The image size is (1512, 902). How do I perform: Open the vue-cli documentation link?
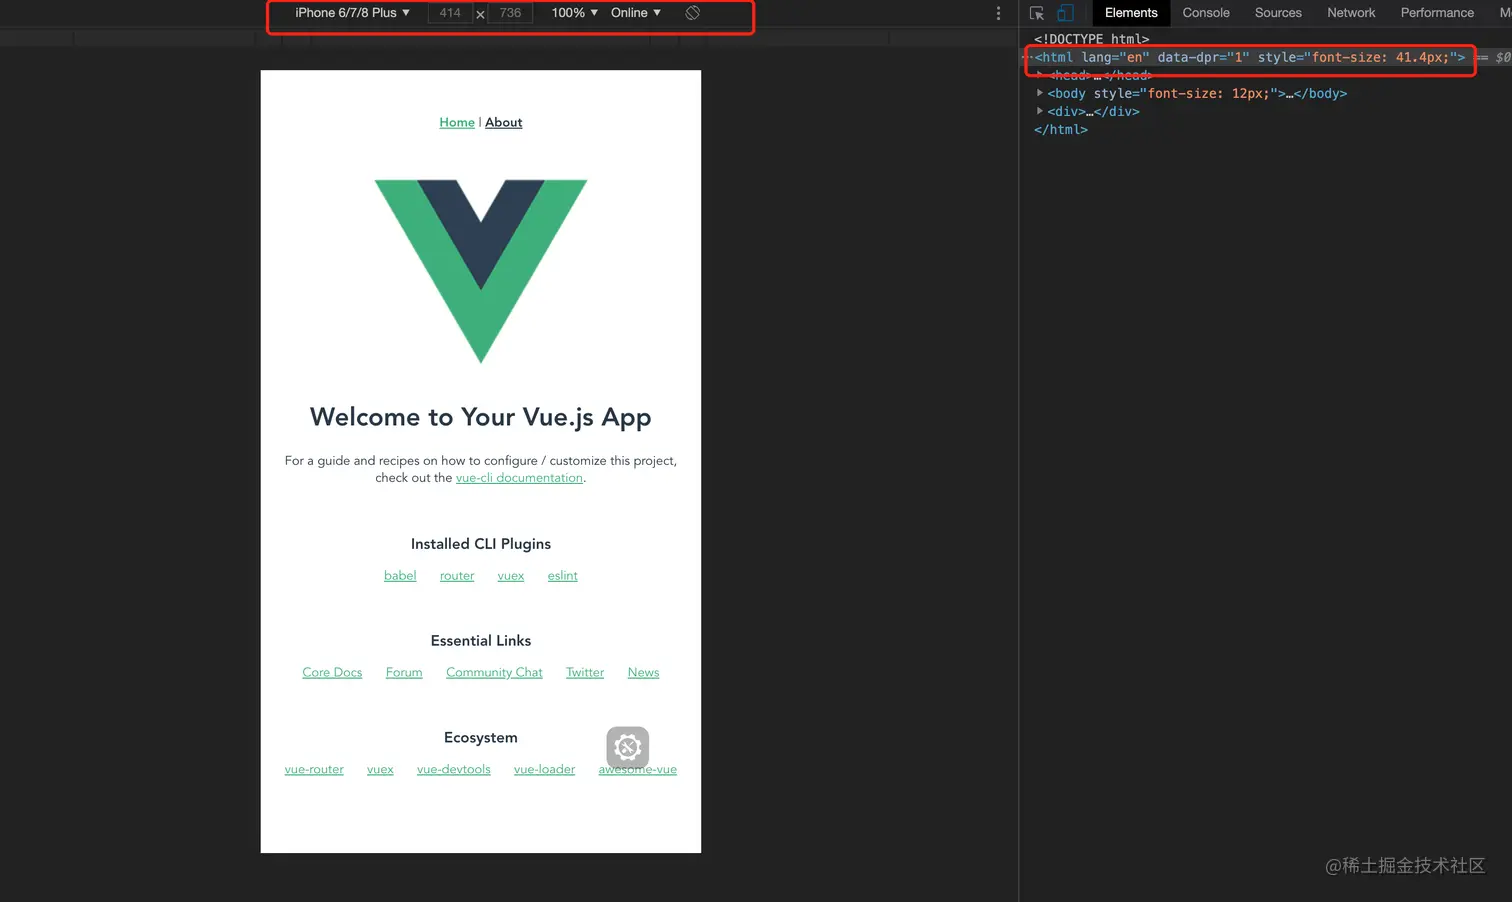[x=519, y=478]
